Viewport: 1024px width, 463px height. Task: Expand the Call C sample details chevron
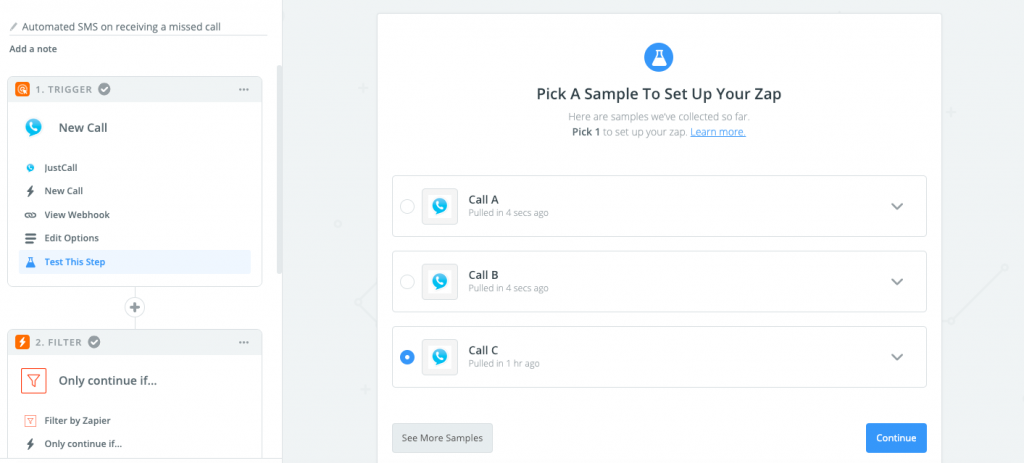click(897, 357)
